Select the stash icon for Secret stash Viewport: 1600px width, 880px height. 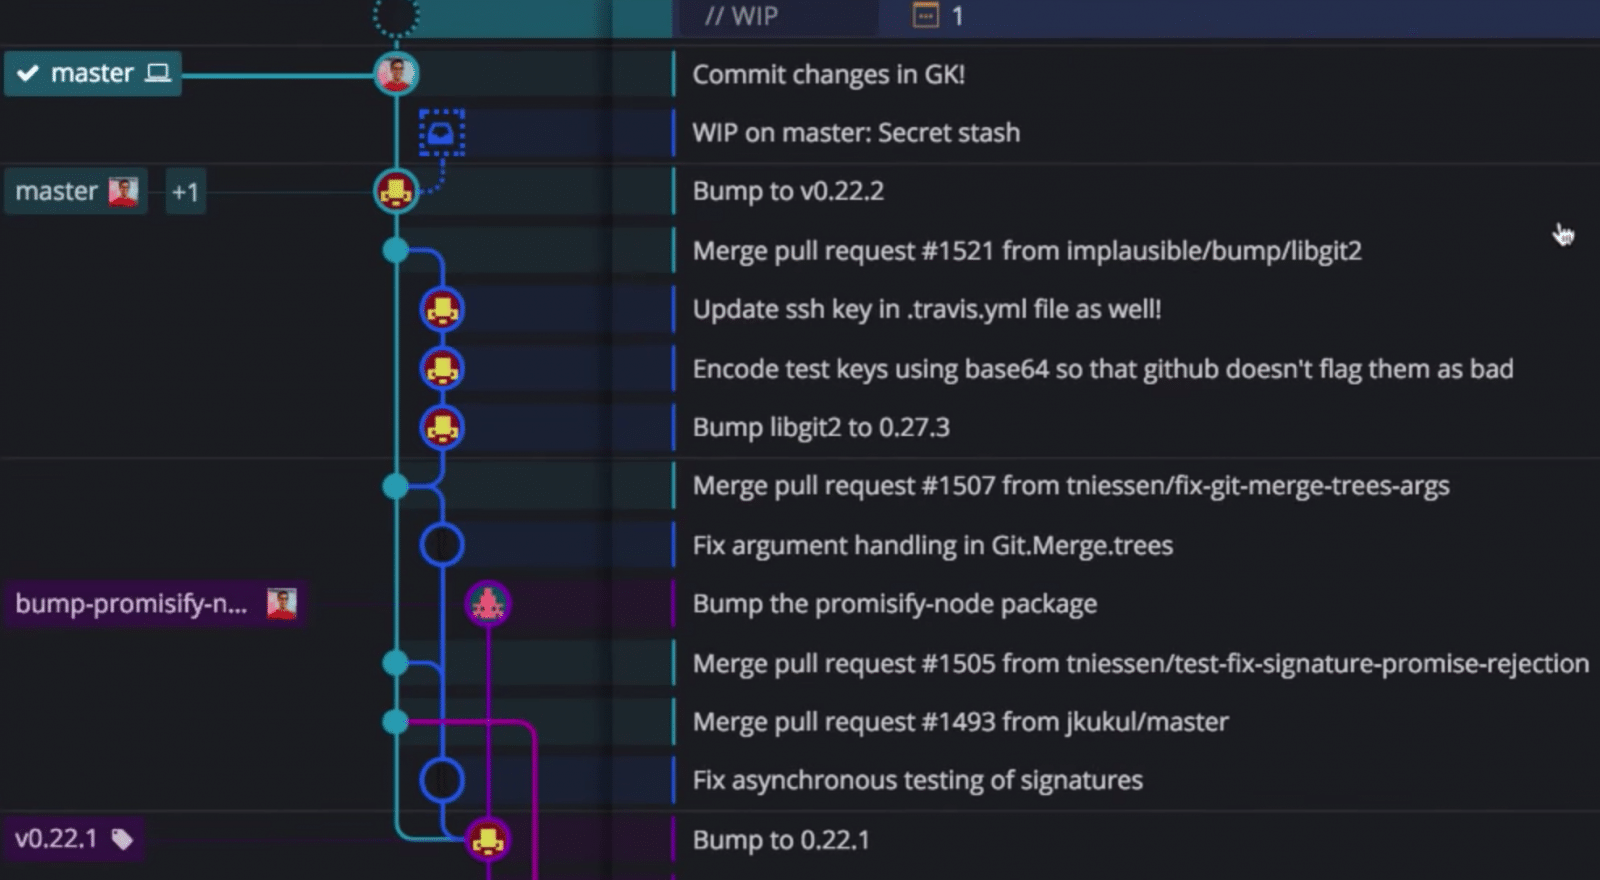pyautogui.click(x=440, y=132)
